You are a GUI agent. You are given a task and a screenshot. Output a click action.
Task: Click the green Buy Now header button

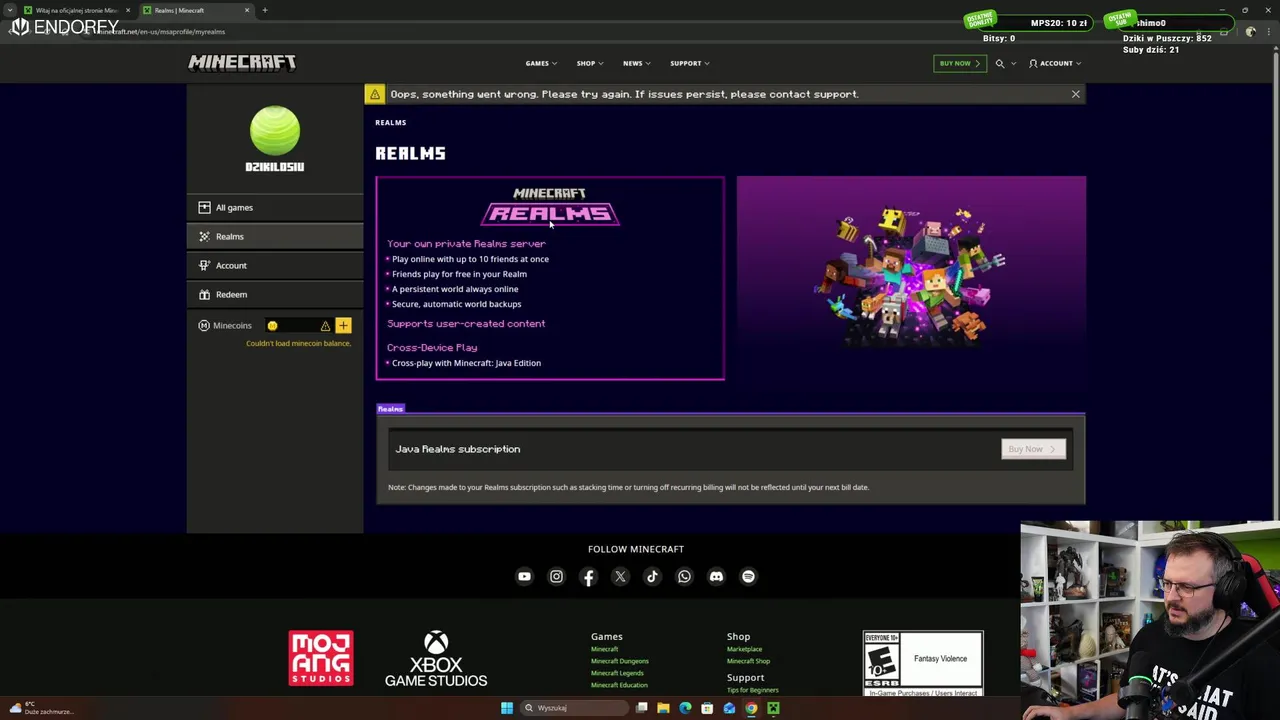click(x=959, y=63)
